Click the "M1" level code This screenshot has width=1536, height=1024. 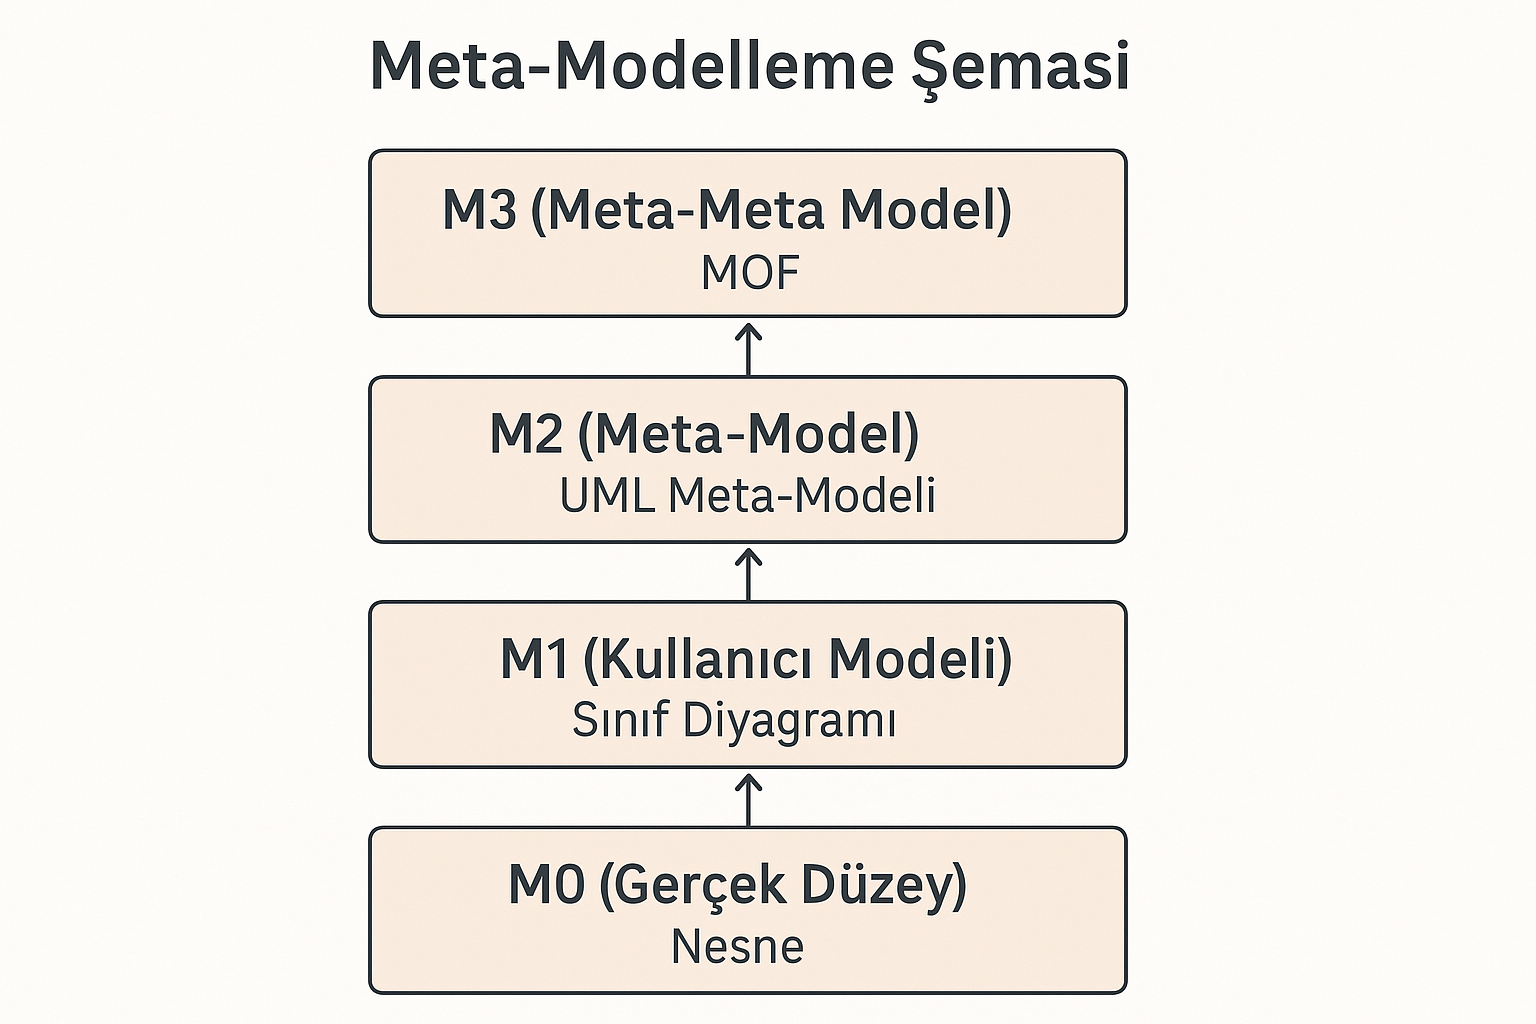[534, 659]
